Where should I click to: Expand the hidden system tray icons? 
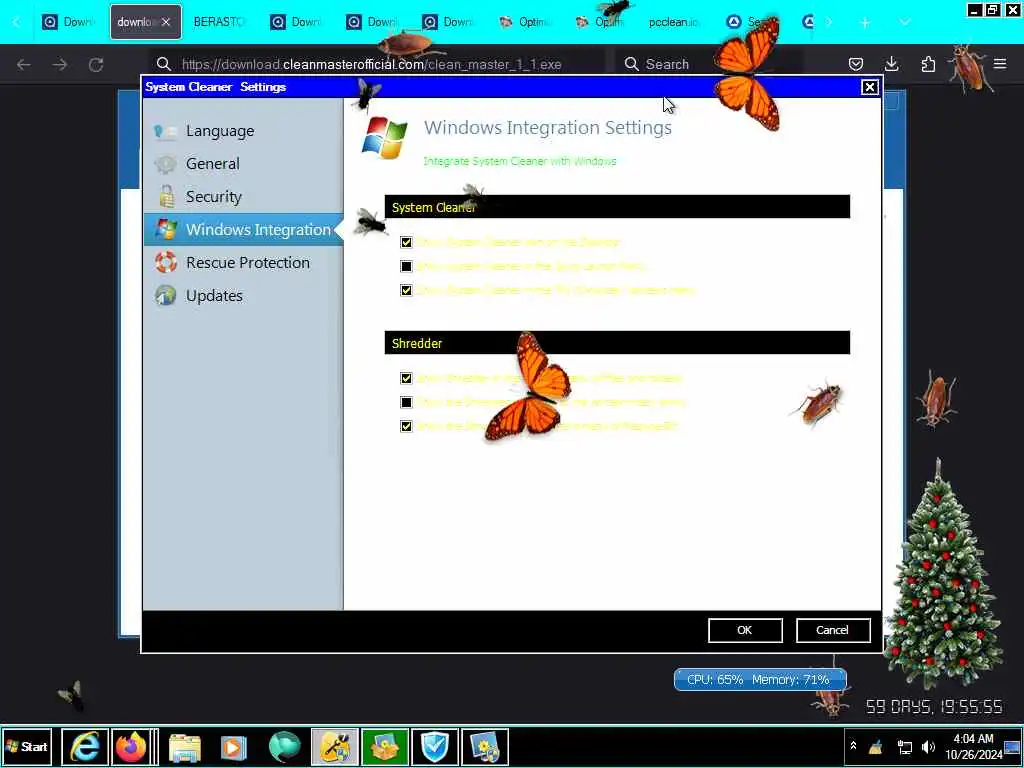853,746
